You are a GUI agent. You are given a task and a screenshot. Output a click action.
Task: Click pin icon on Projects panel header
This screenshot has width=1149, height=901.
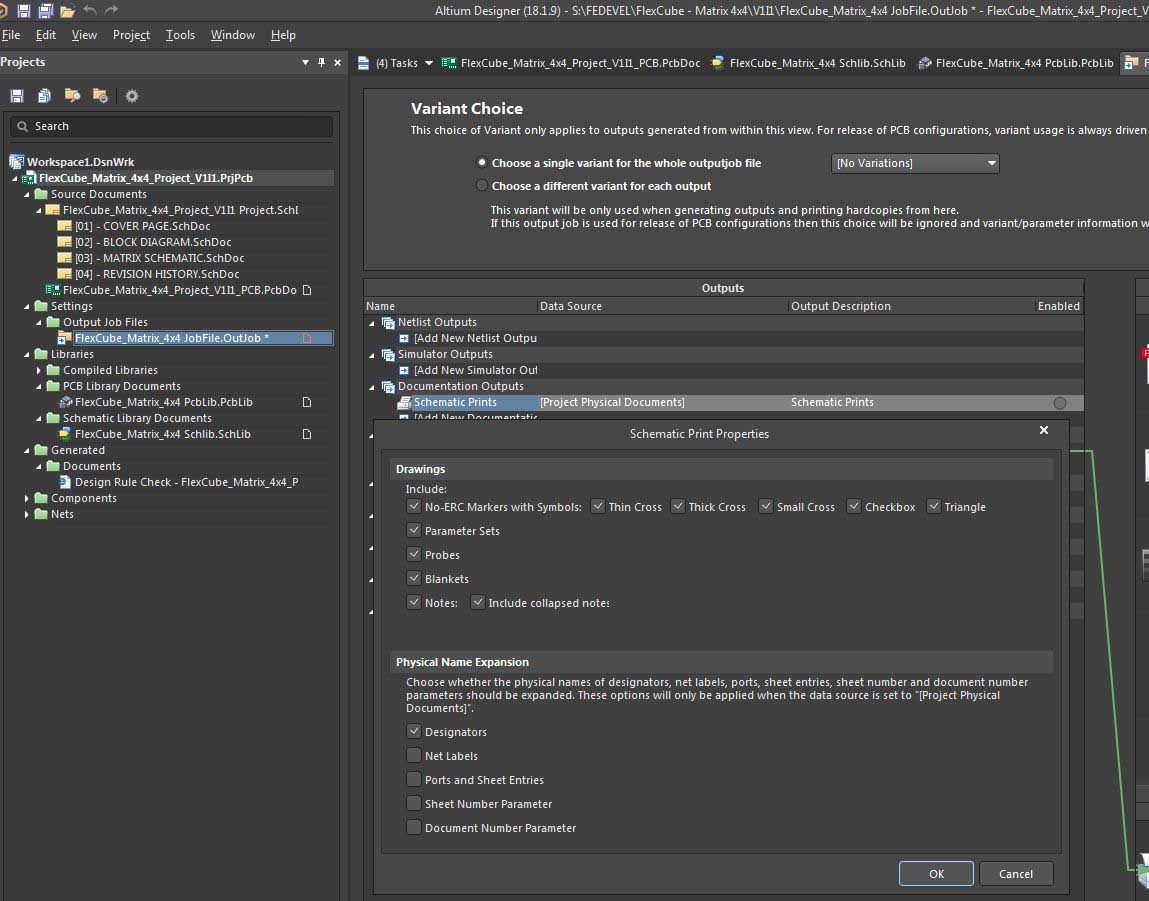point(321,62)
